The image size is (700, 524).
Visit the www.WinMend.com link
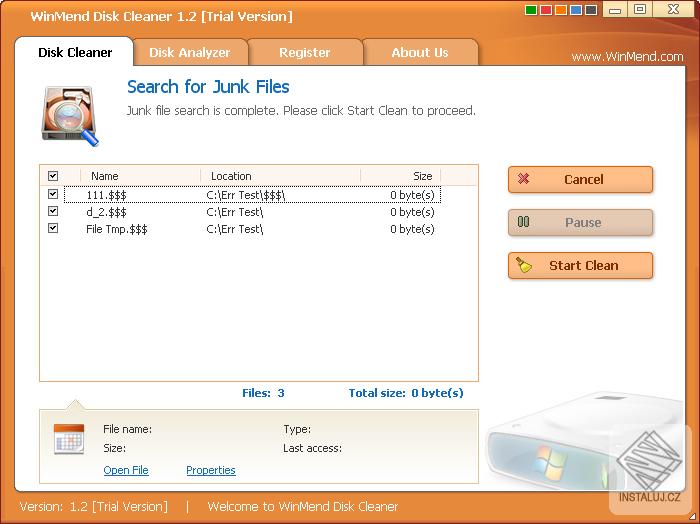(627, 57)
